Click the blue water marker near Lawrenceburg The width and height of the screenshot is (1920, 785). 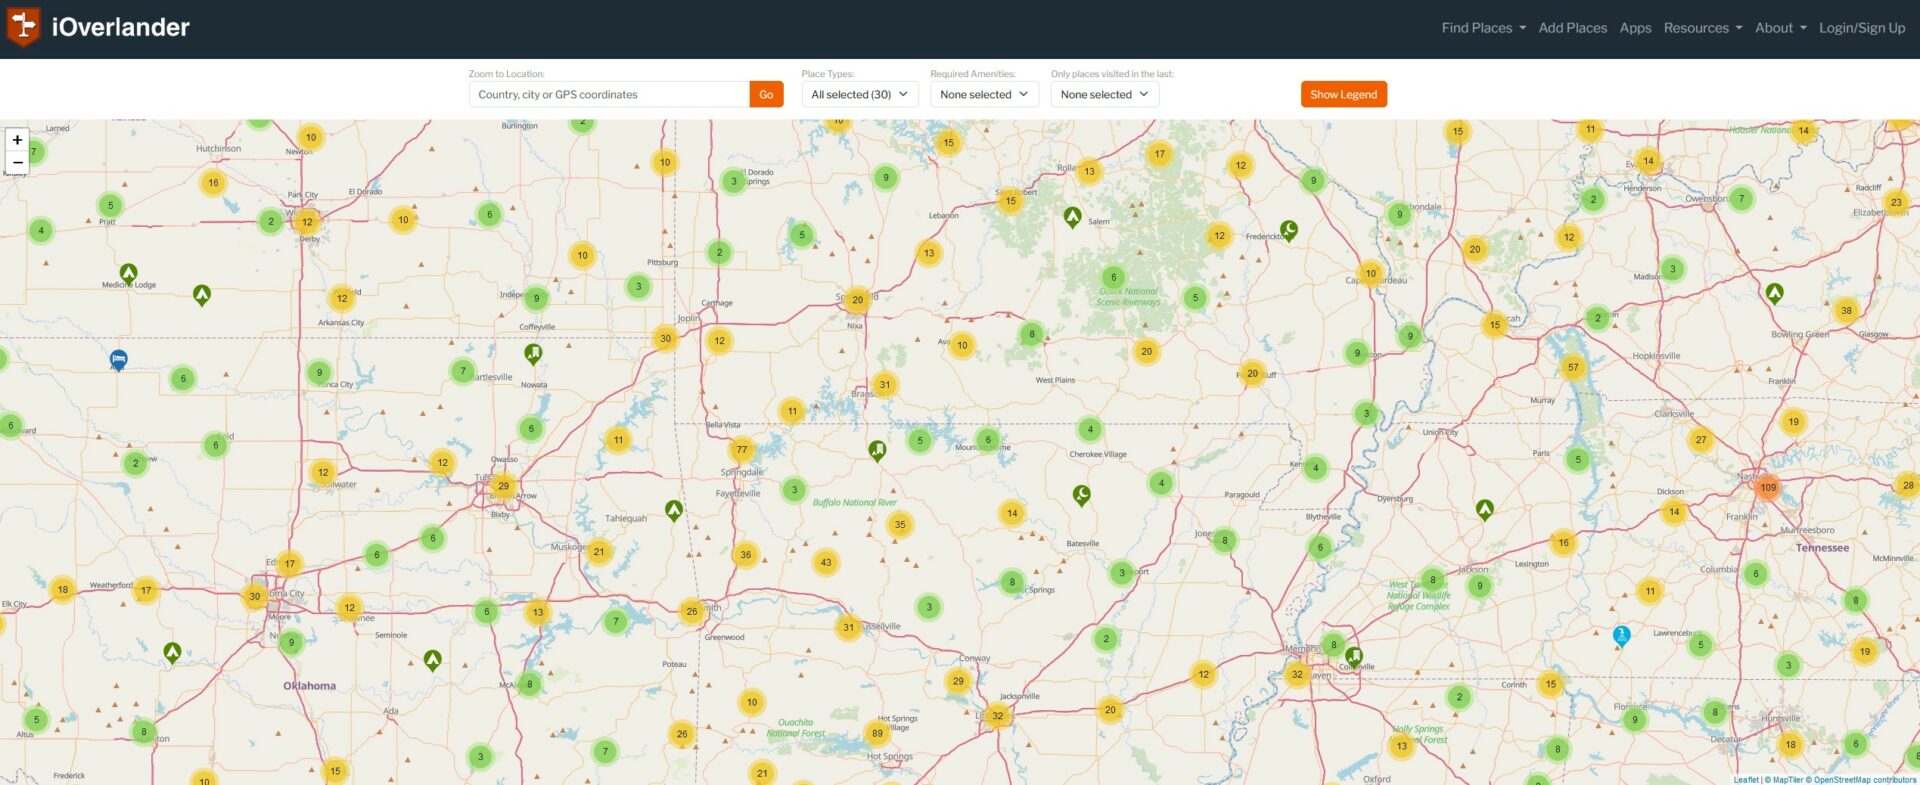click(1621, 635)
